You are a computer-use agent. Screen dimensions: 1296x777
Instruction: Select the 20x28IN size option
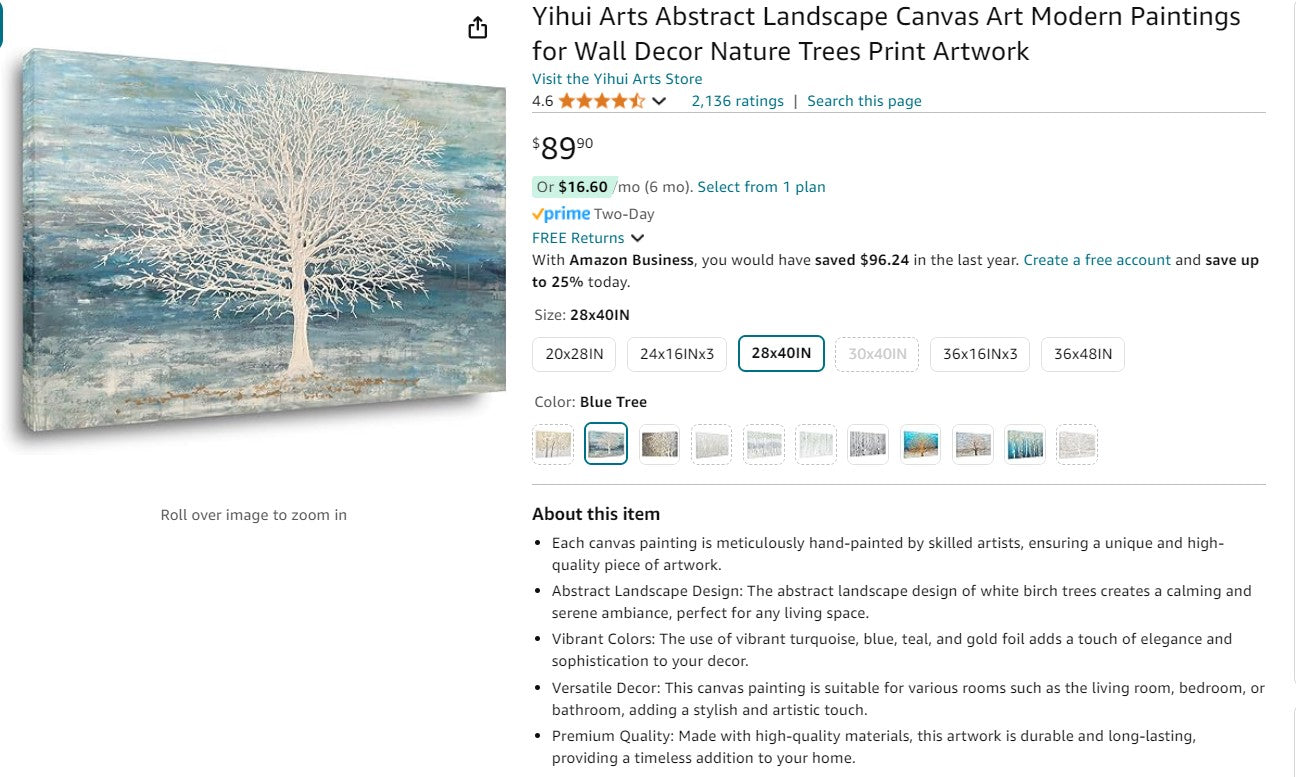(x=573, y=354)
